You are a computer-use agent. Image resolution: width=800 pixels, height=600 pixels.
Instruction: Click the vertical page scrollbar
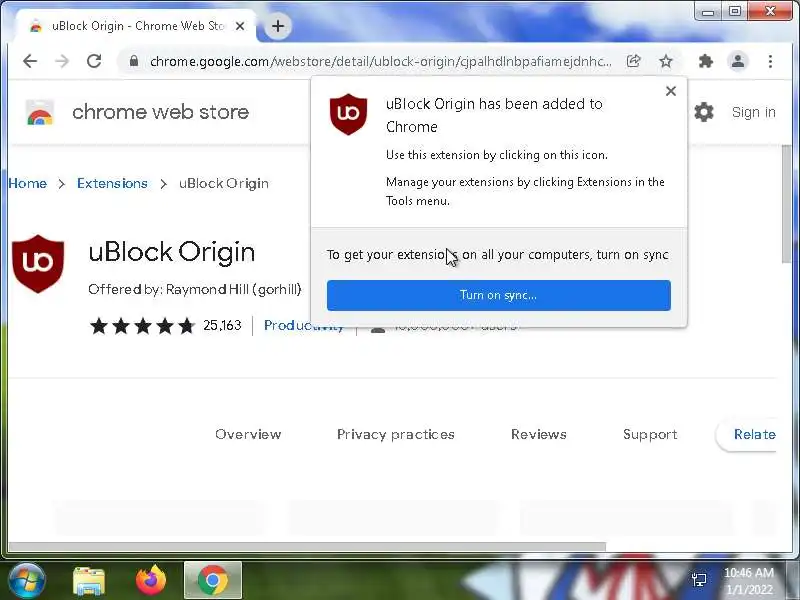(786, 204)
